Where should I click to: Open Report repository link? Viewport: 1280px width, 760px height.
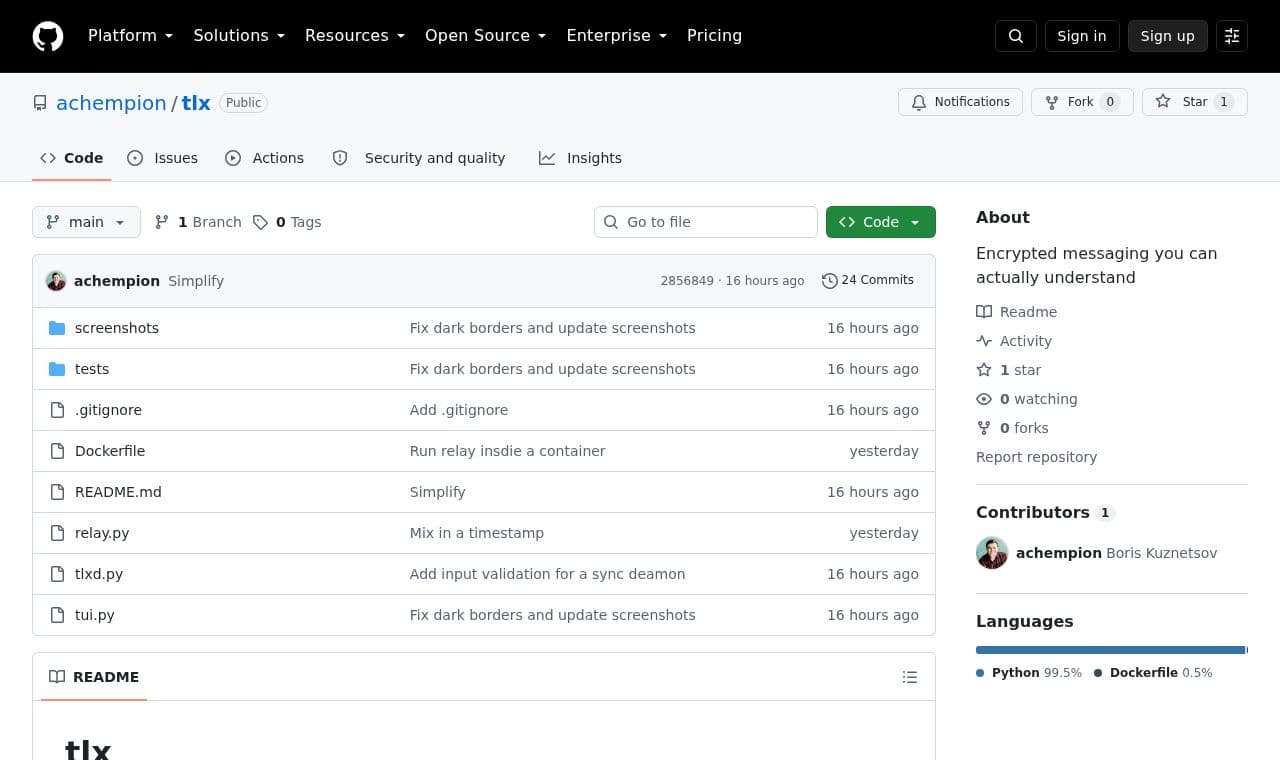tap(1036, 457)
